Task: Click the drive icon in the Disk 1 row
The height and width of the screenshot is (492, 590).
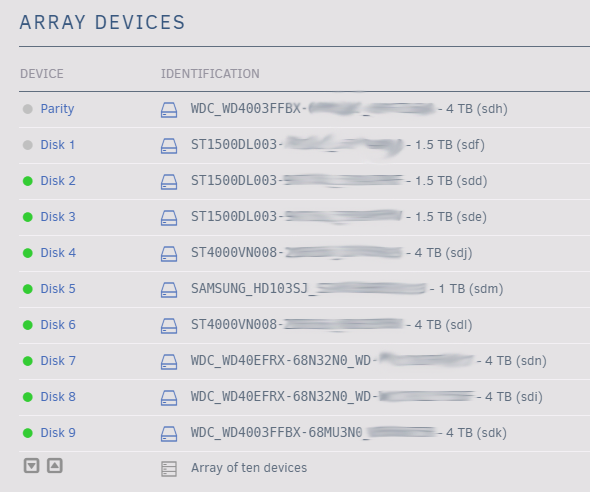Action: (169, 146)
